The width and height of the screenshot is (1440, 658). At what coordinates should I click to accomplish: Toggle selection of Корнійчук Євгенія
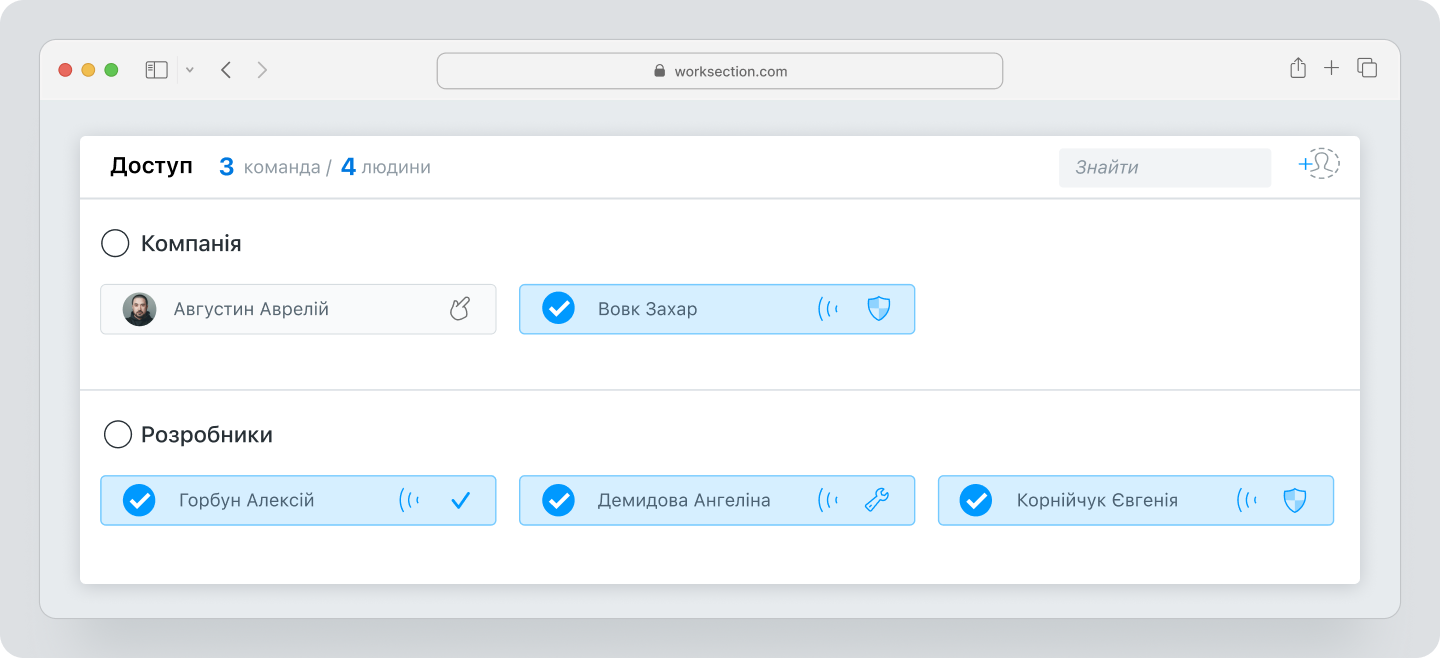(977, 500)
